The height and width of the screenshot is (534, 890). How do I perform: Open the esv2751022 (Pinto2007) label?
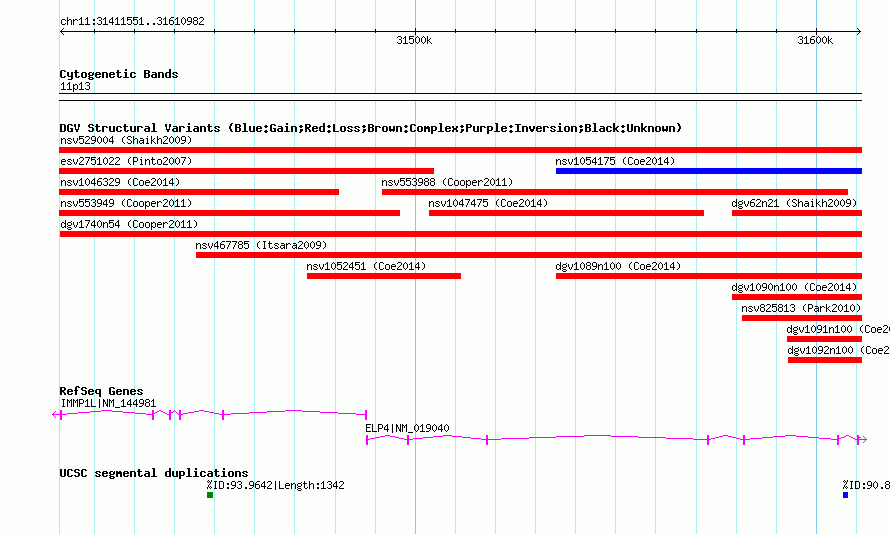click(126, 161)
